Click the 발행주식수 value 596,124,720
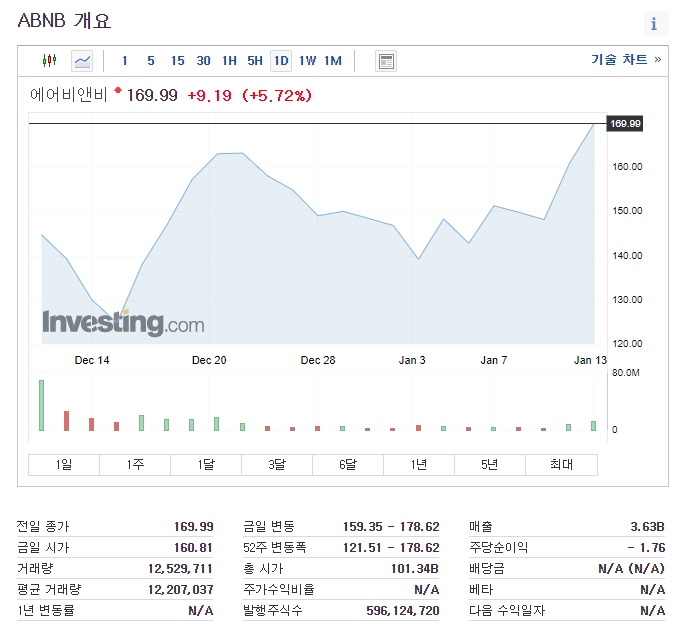679x628 pixels. pyautogui.click(x=403, y=611)
